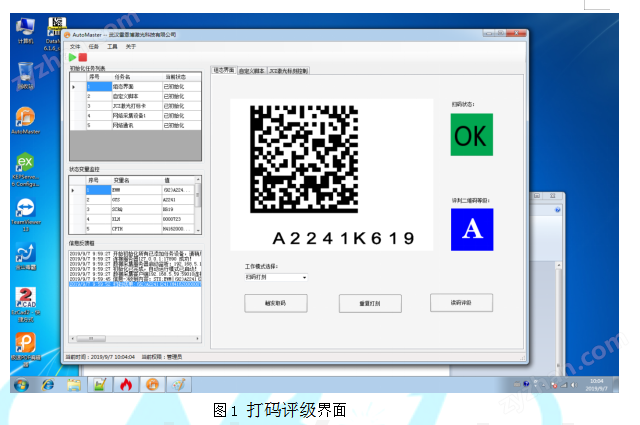Click the blue help icon in background window

pyautogui.click(x=558, y=210)
